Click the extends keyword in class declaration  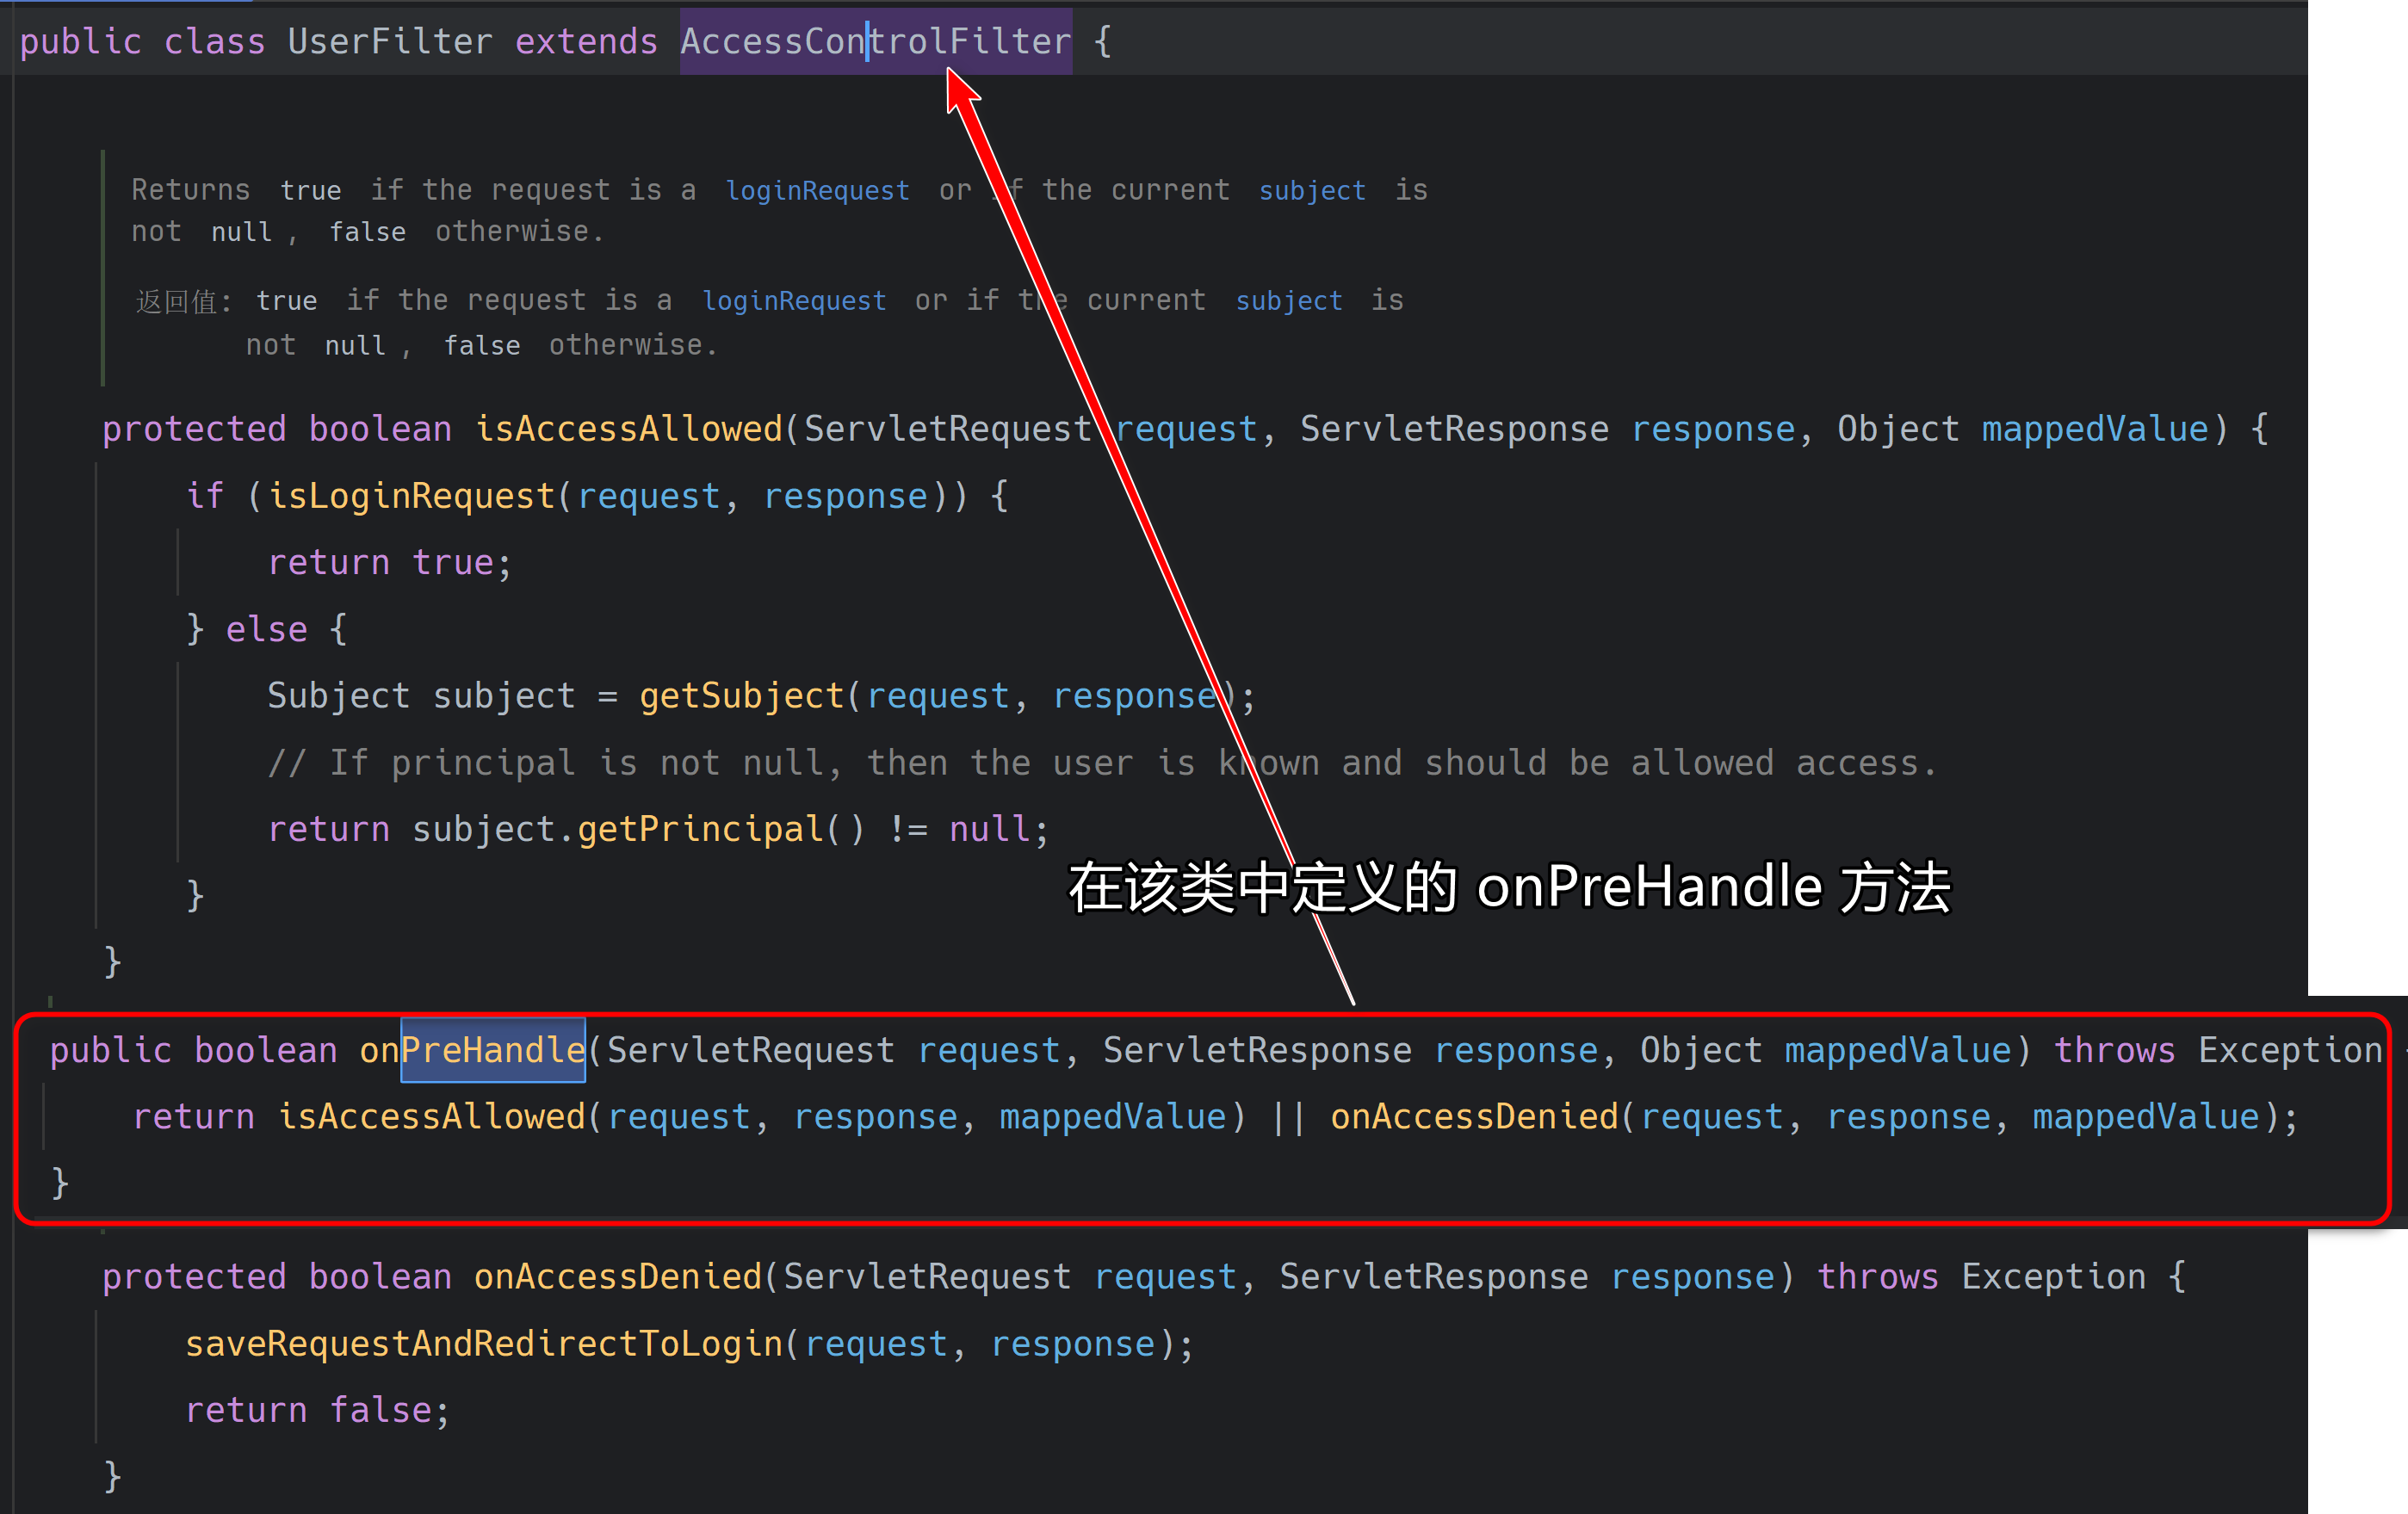click(x=586, y=41)
